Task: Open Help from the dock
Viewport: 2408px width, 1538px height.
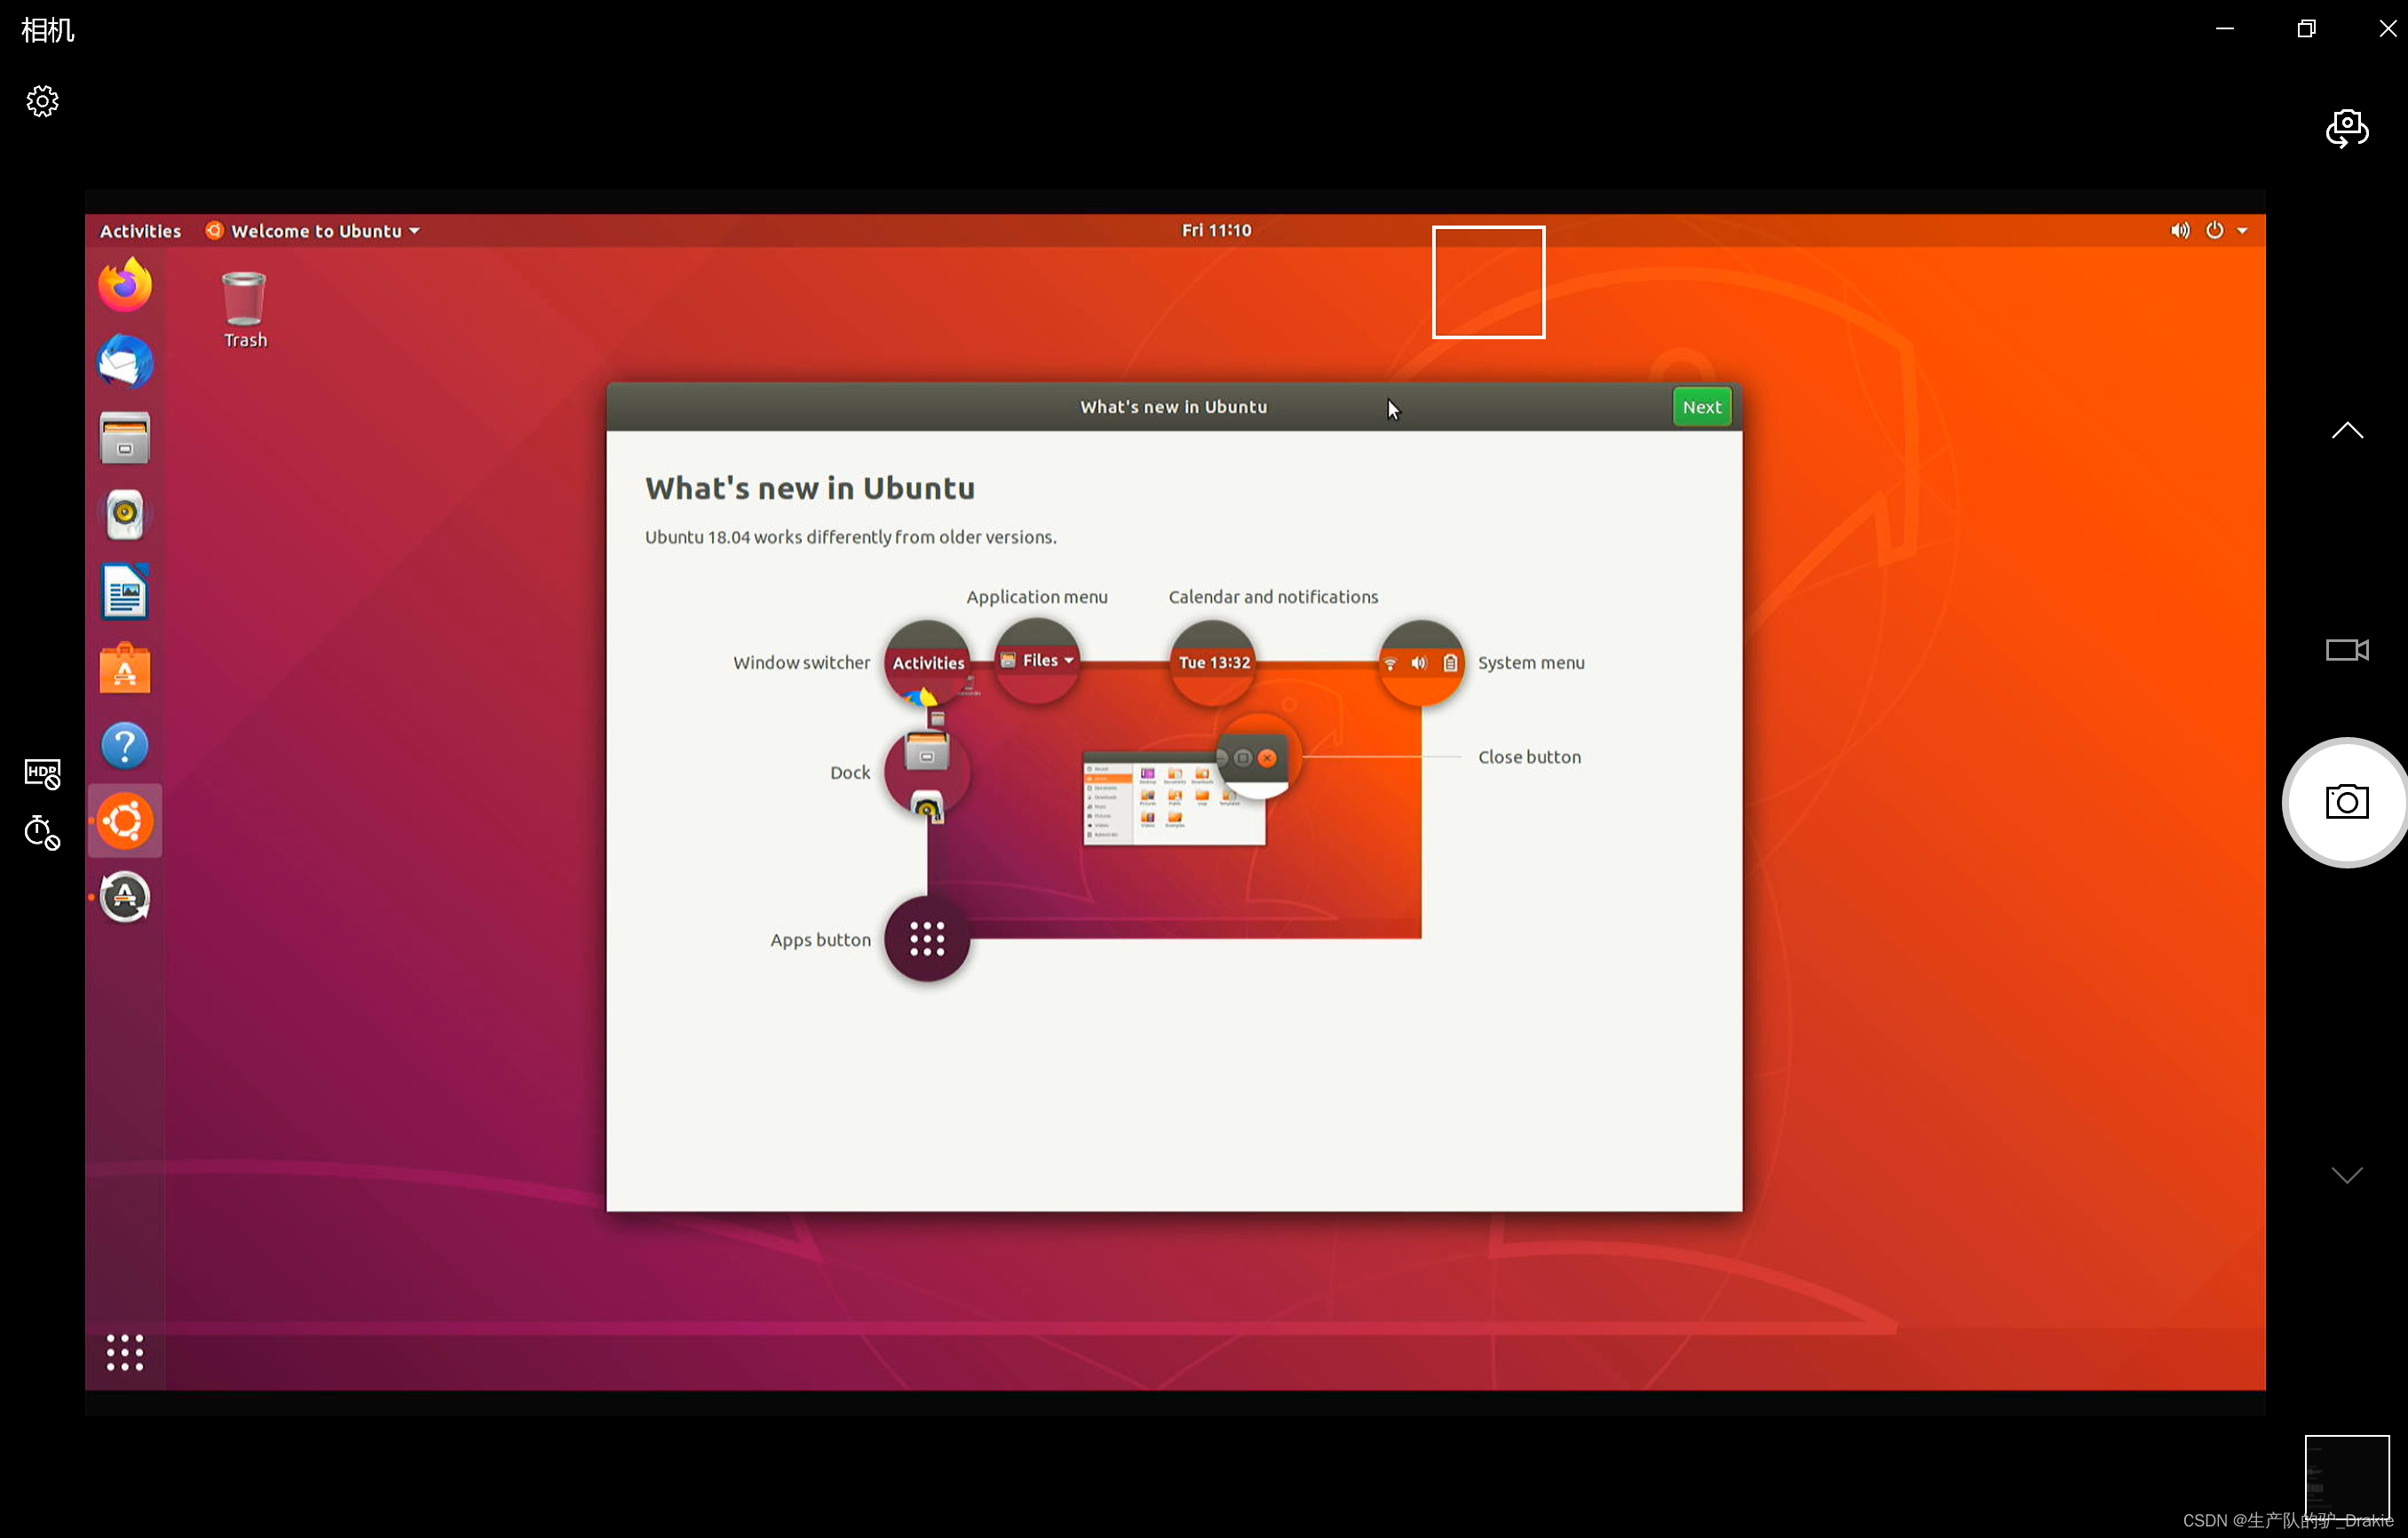Action: pos(125,745)
